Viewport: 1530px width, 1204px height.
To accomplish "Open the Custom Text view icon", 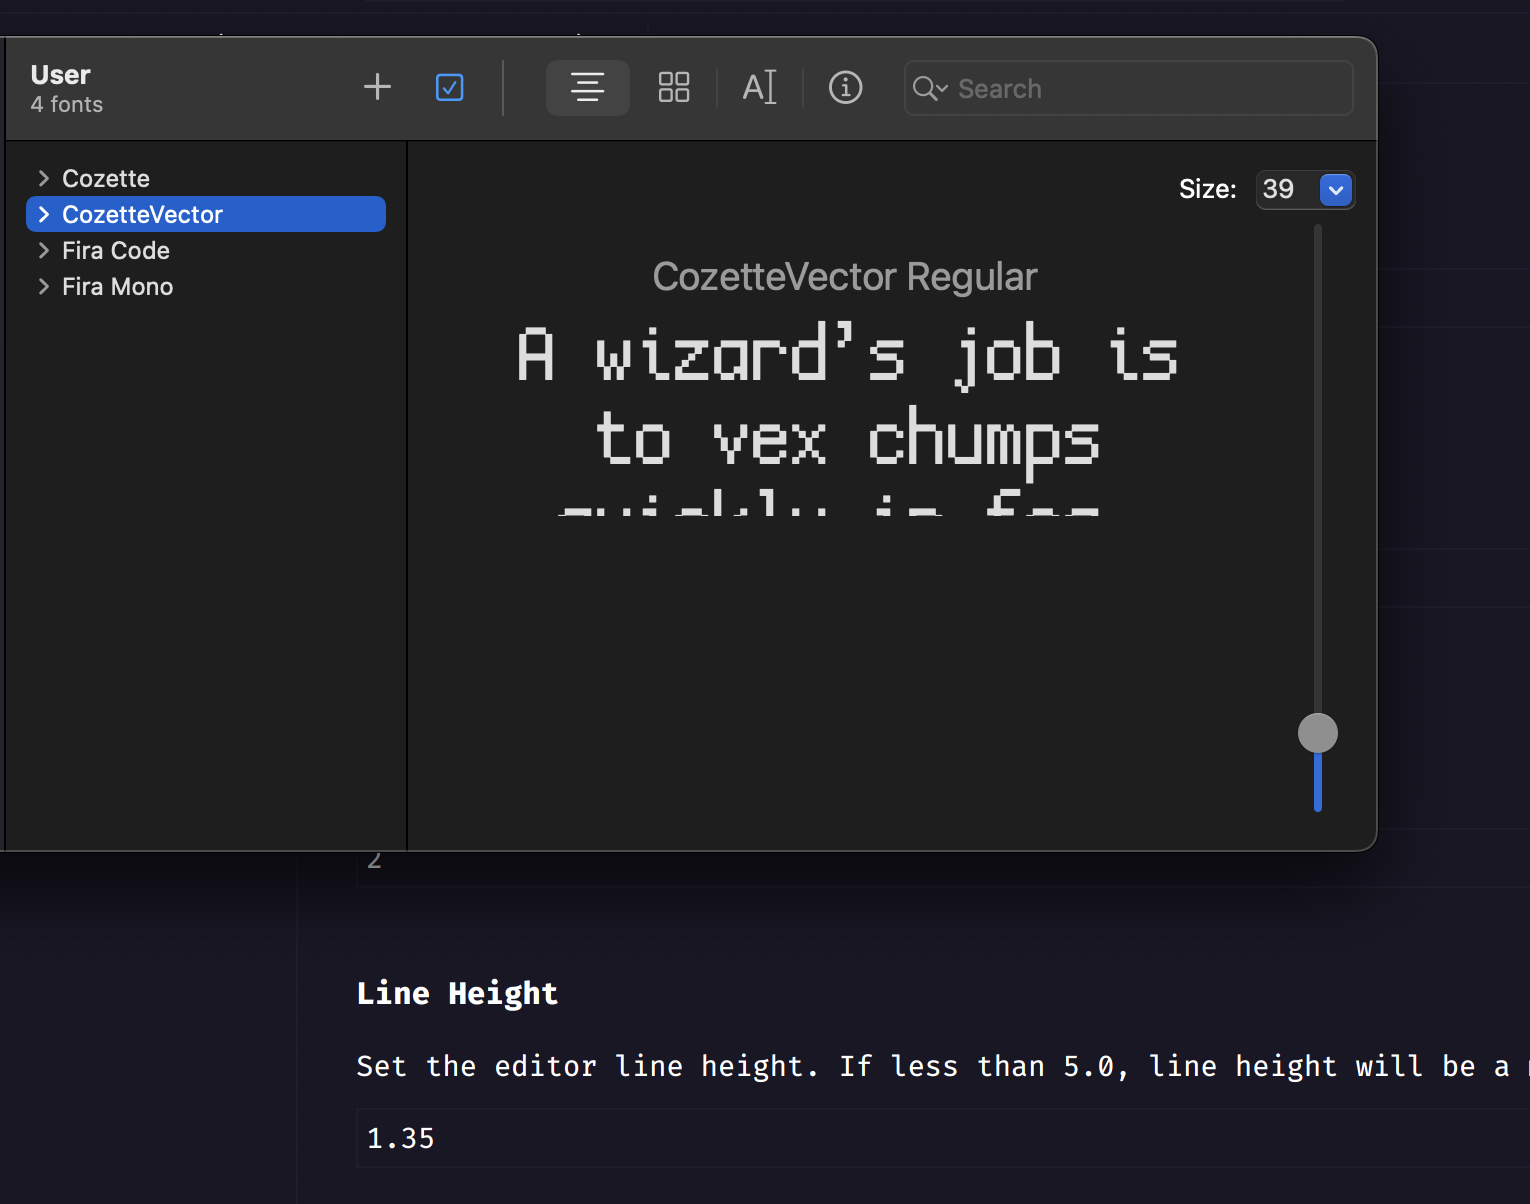I will (x=759, y=87).
